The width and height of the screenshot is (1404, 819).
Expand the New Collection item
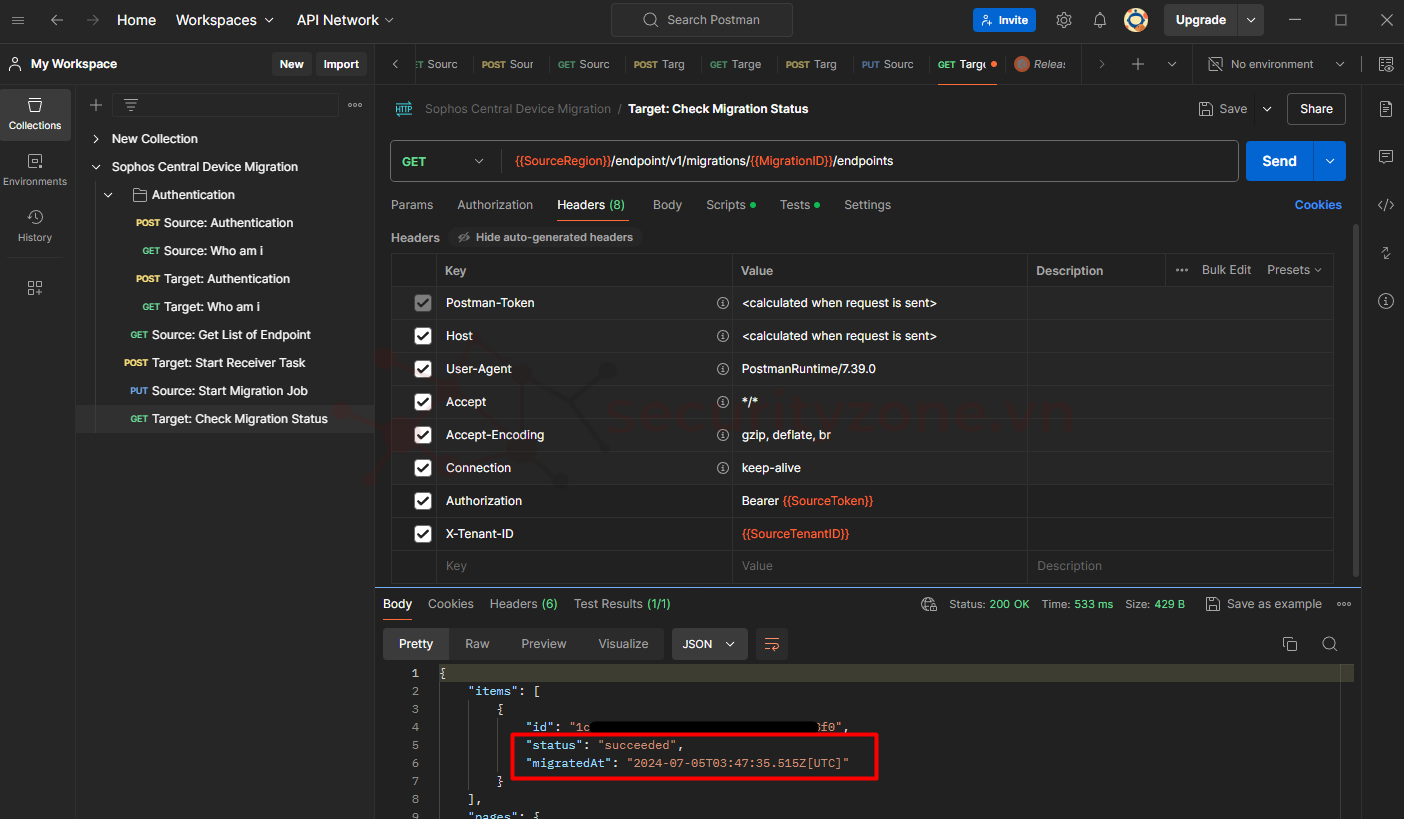point(96,139)
